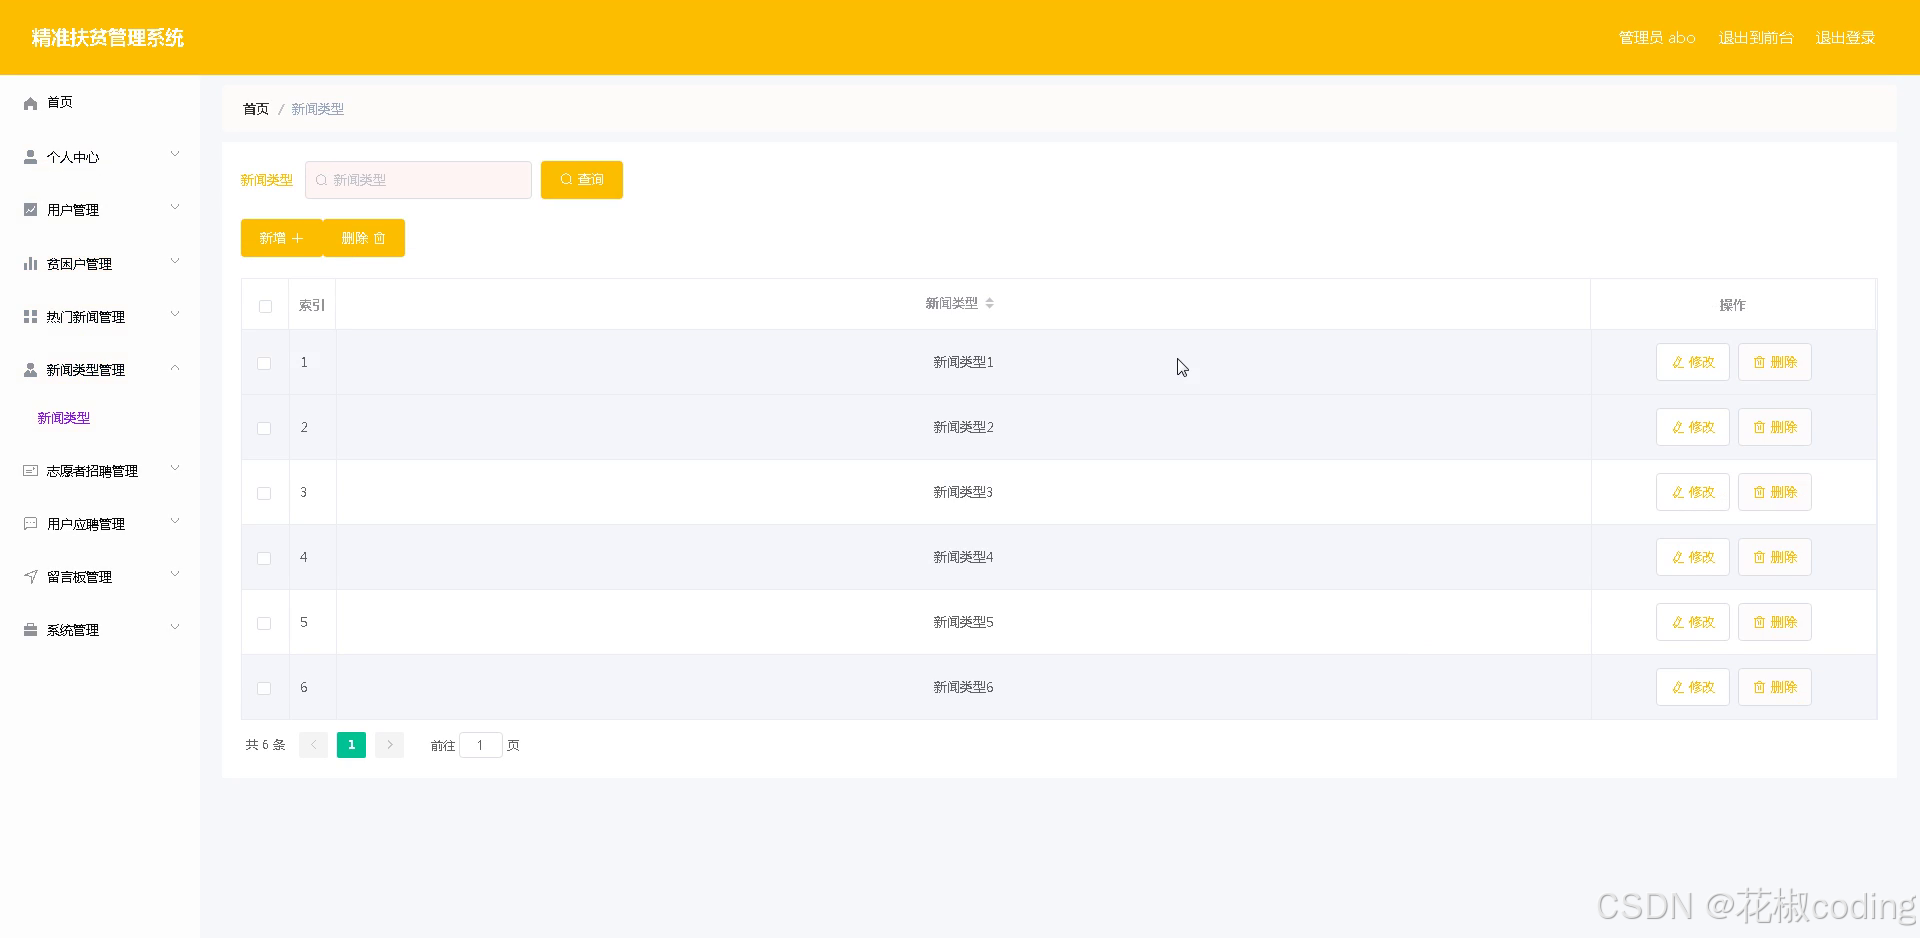Screen dimensions: 1920x938
Task: Tick the checkbox for row 3
Action: tap(264, 493)
